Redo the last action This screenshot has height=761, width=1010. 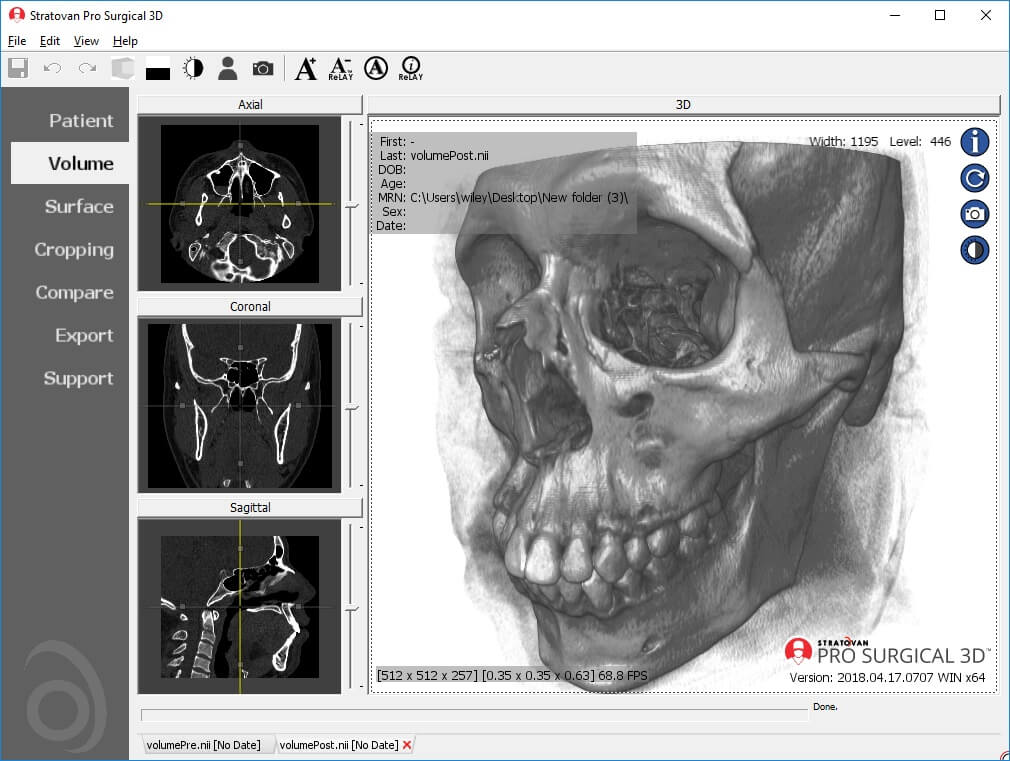coord(86,68)
